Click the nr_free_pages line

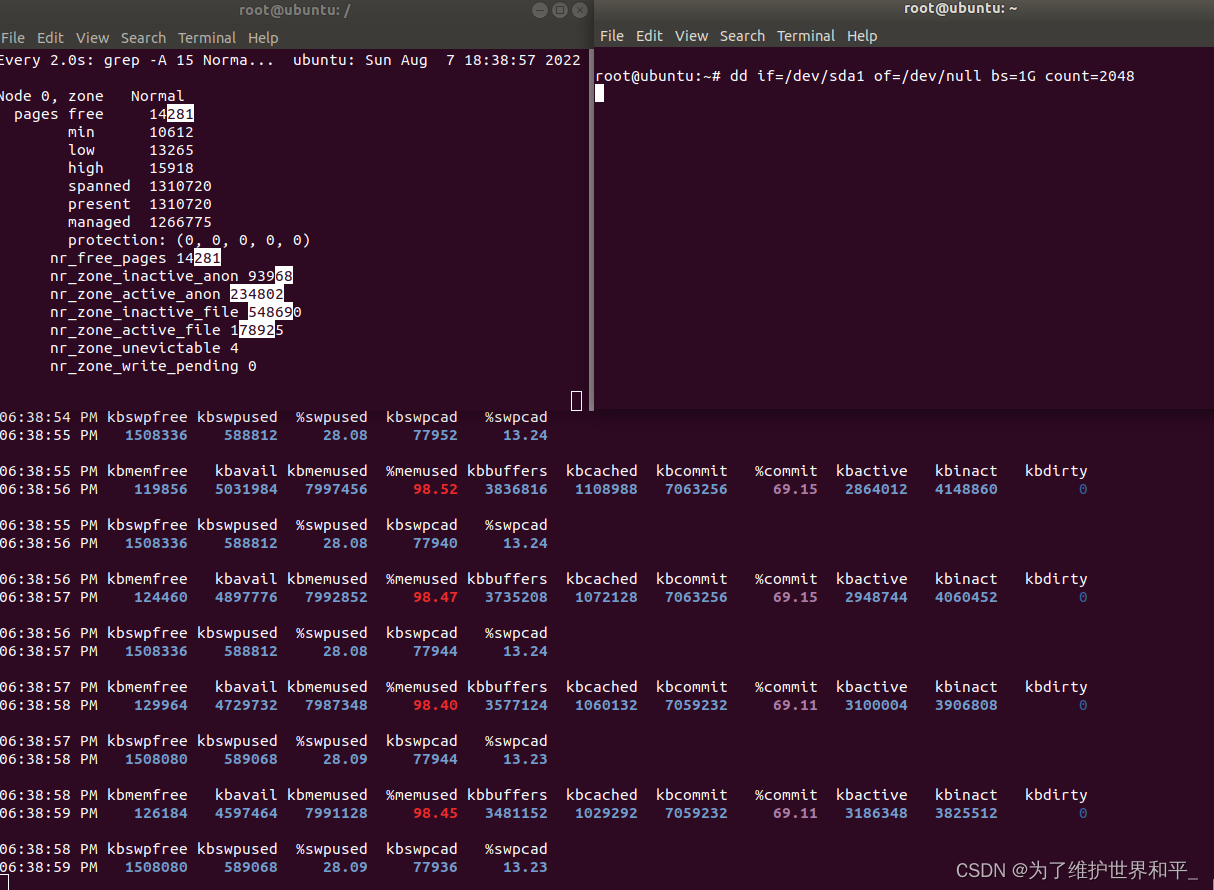tap(136, 258)
